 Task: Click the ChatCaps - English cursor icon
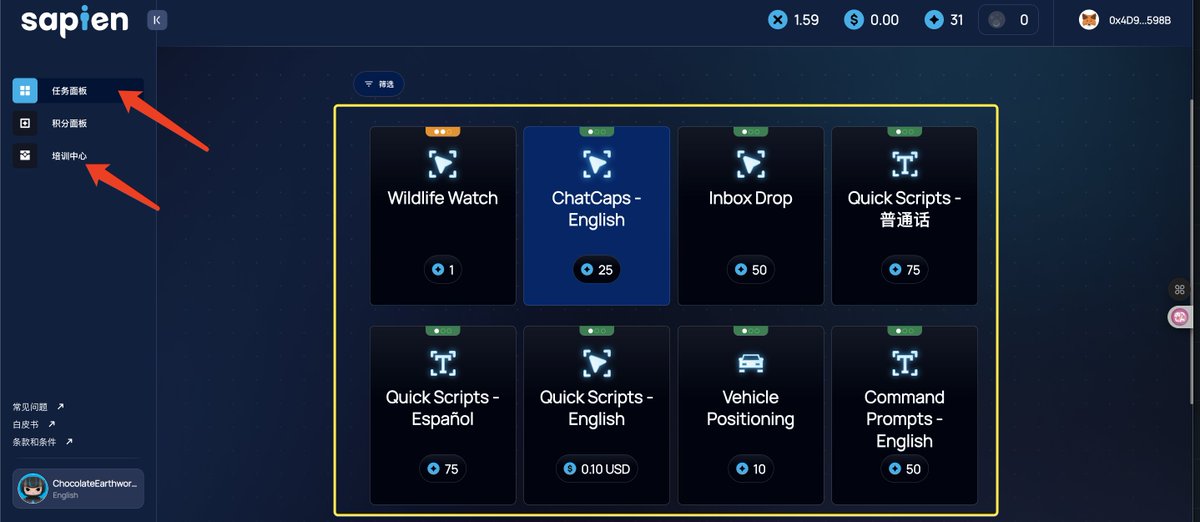(x=597, y=163)
